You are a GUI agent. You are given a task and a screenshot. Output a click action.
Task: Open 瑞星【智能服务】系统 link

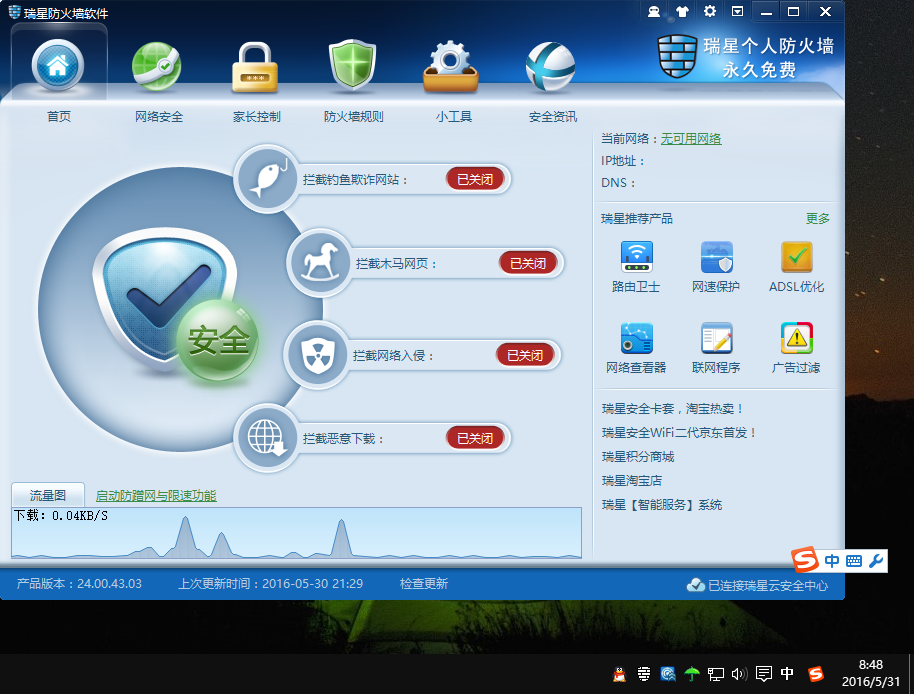[662, 505]
